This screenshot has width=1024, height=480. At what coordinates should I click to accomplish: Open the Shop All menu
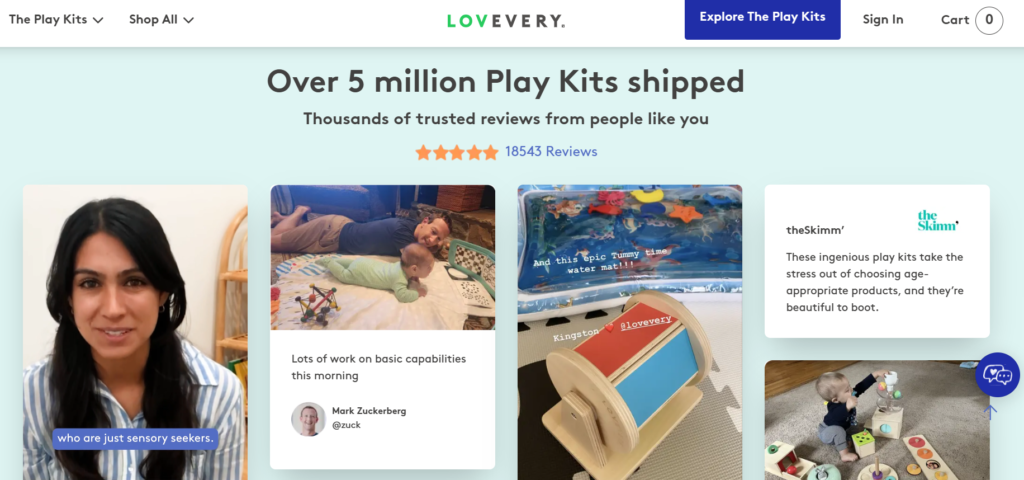(x=161, y=20)
